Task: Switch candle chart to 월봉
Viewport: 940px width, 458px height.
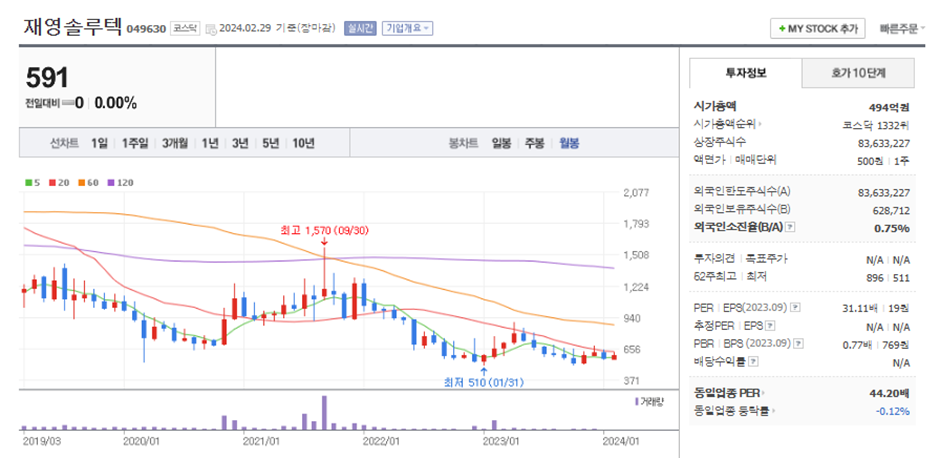Action: [x=569, y=143]
